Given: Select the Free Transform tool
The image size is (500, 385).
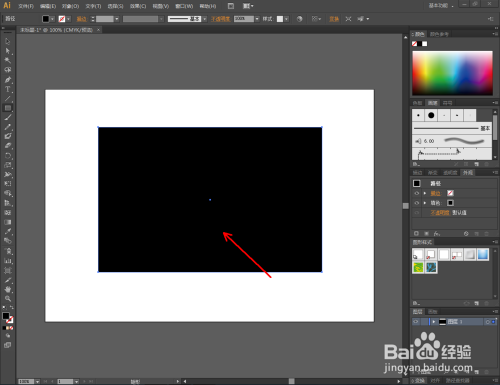Looking at the screenshot, I should tap(8, 184).
